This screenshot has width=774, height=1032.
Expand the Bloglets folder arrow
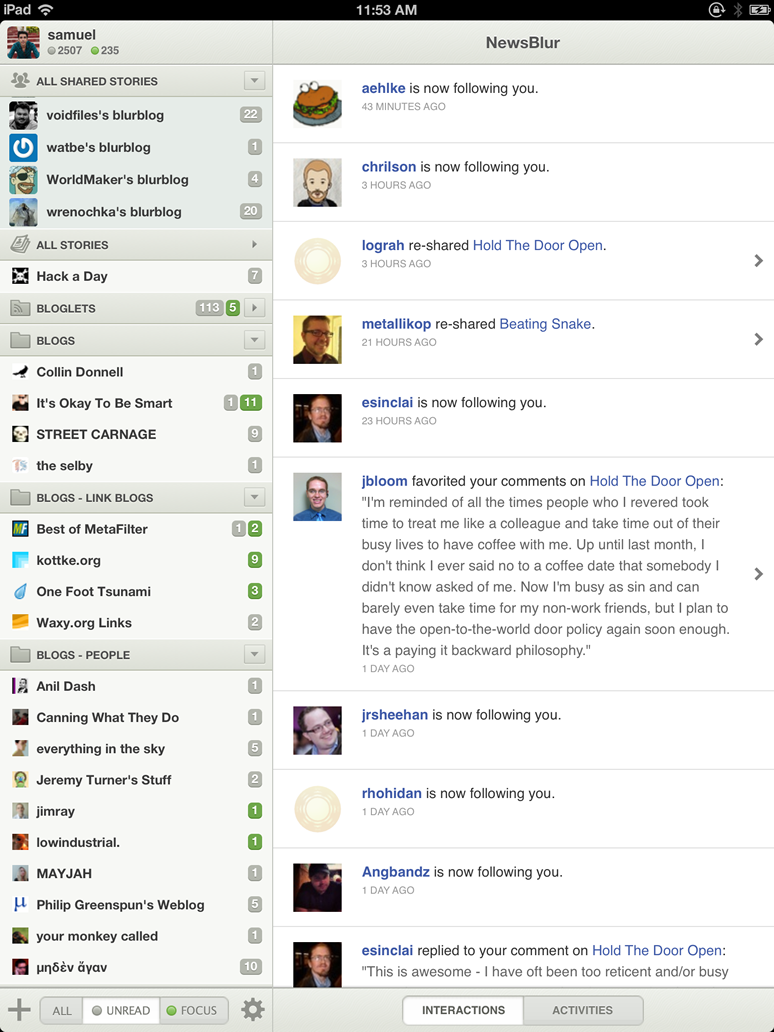(x=254, y=308)
